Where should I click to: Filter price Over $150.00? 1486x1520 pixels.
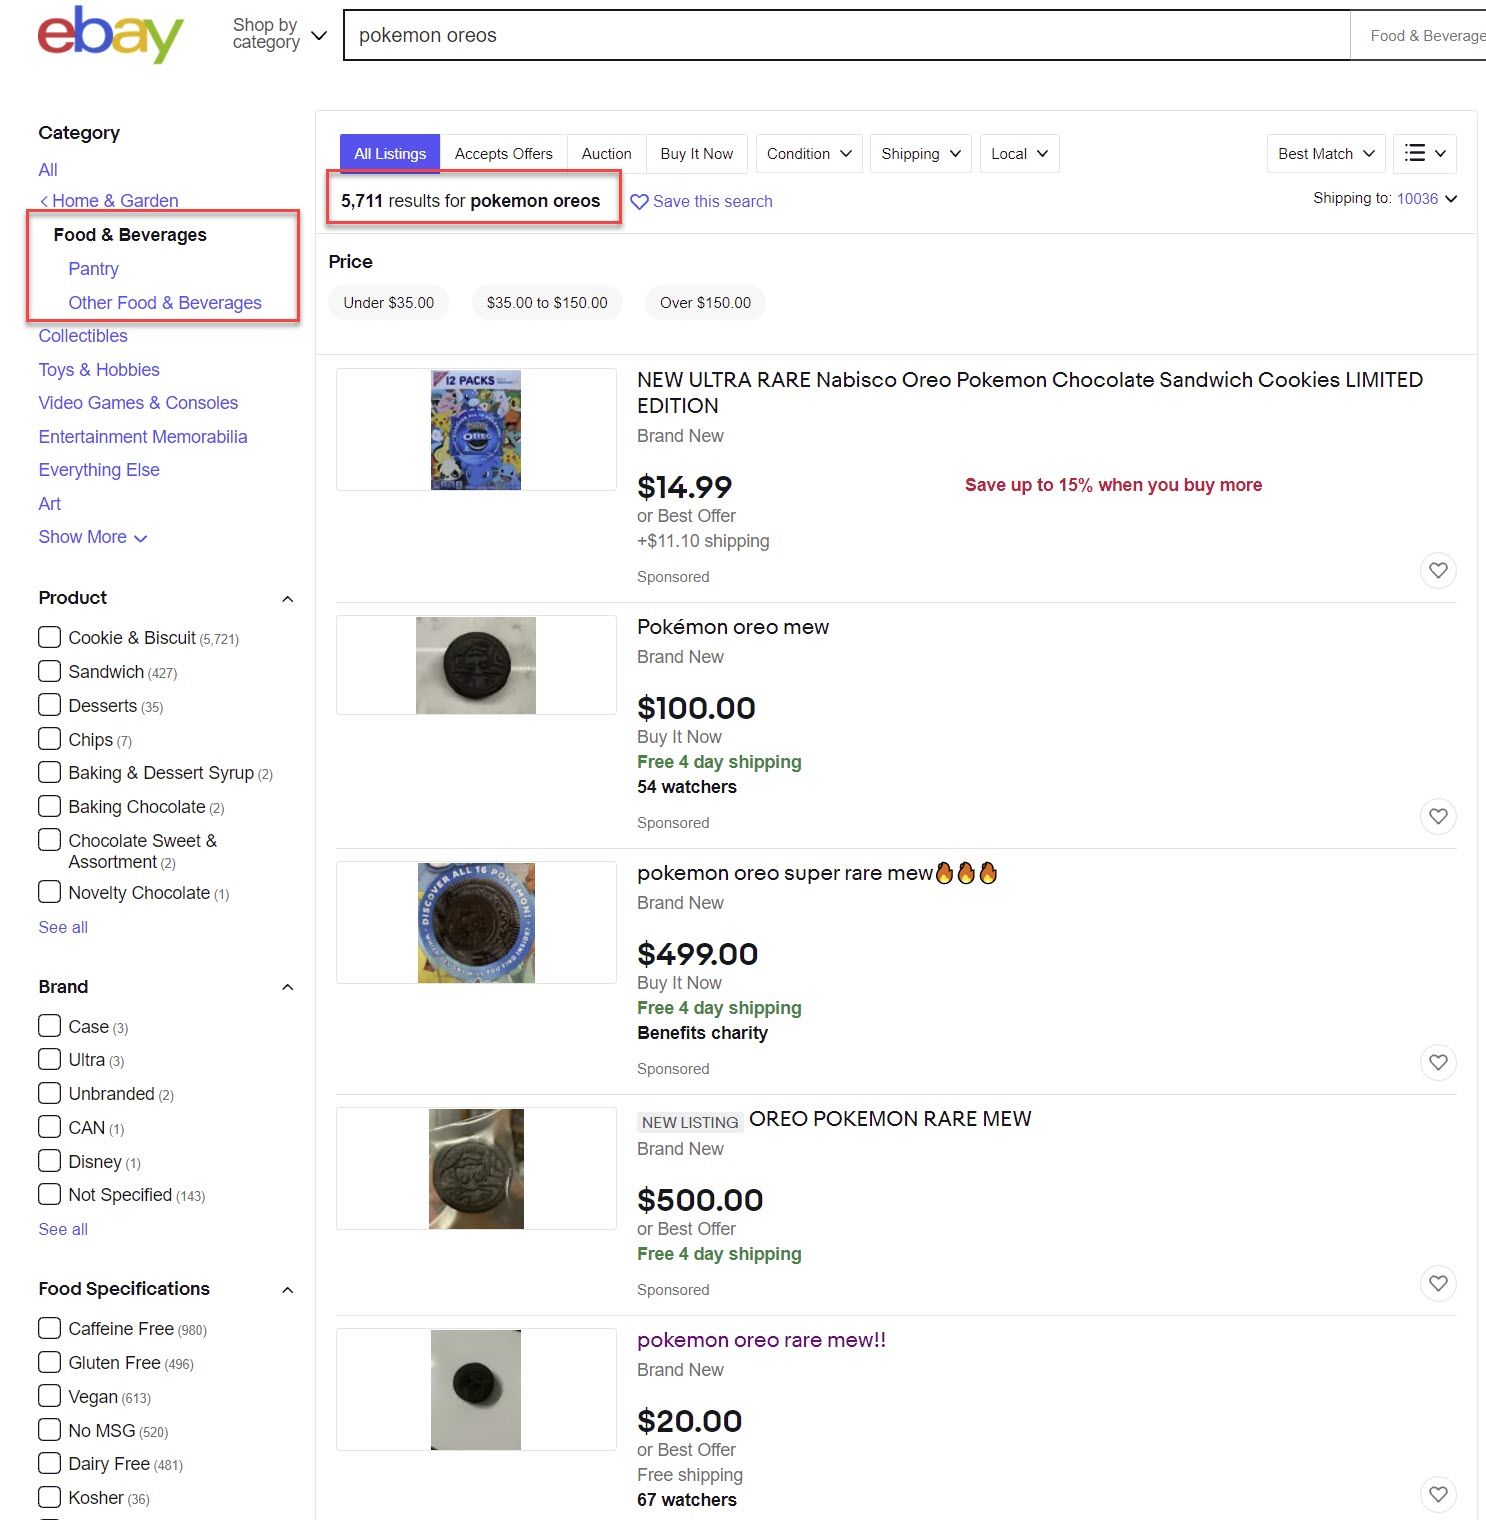705,302
